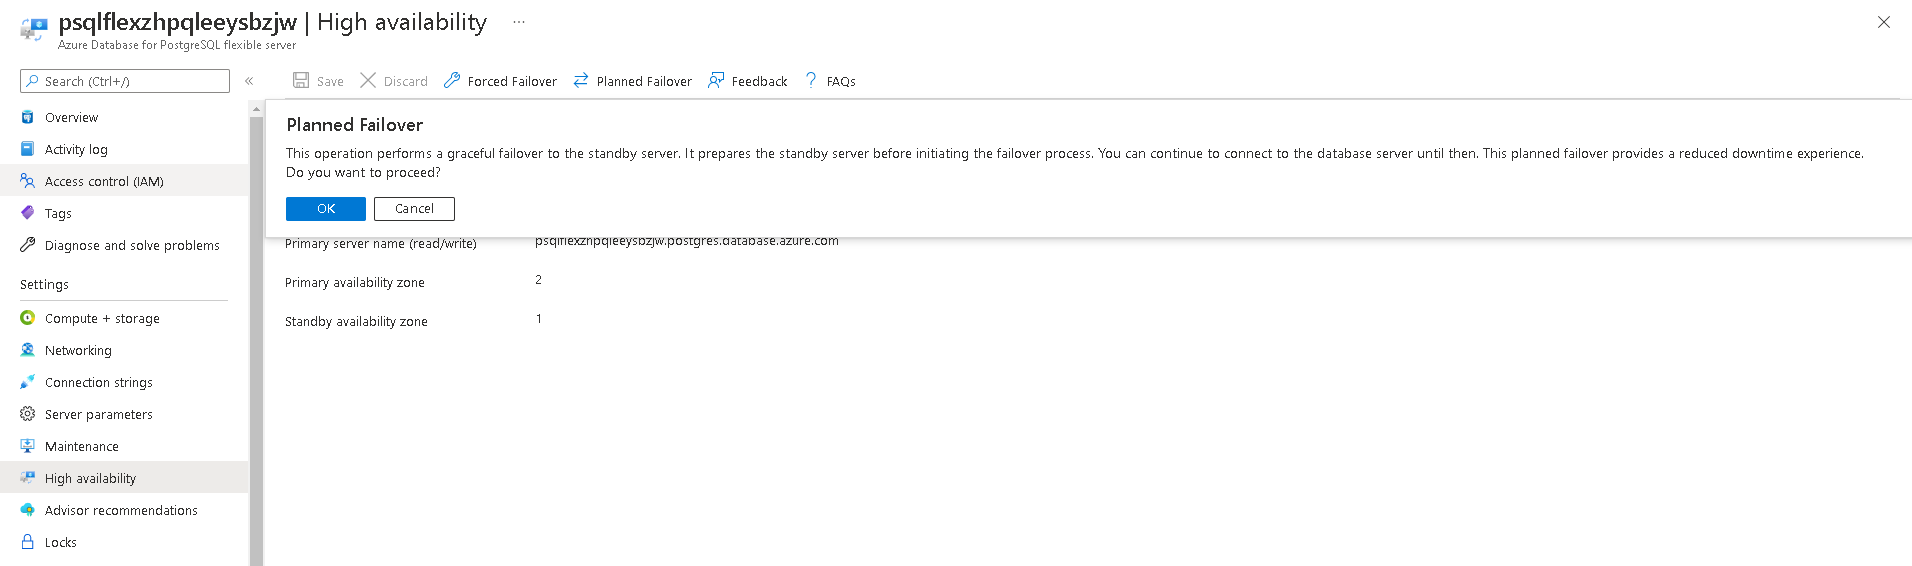Click the Maintenance monitor icon

28,446
